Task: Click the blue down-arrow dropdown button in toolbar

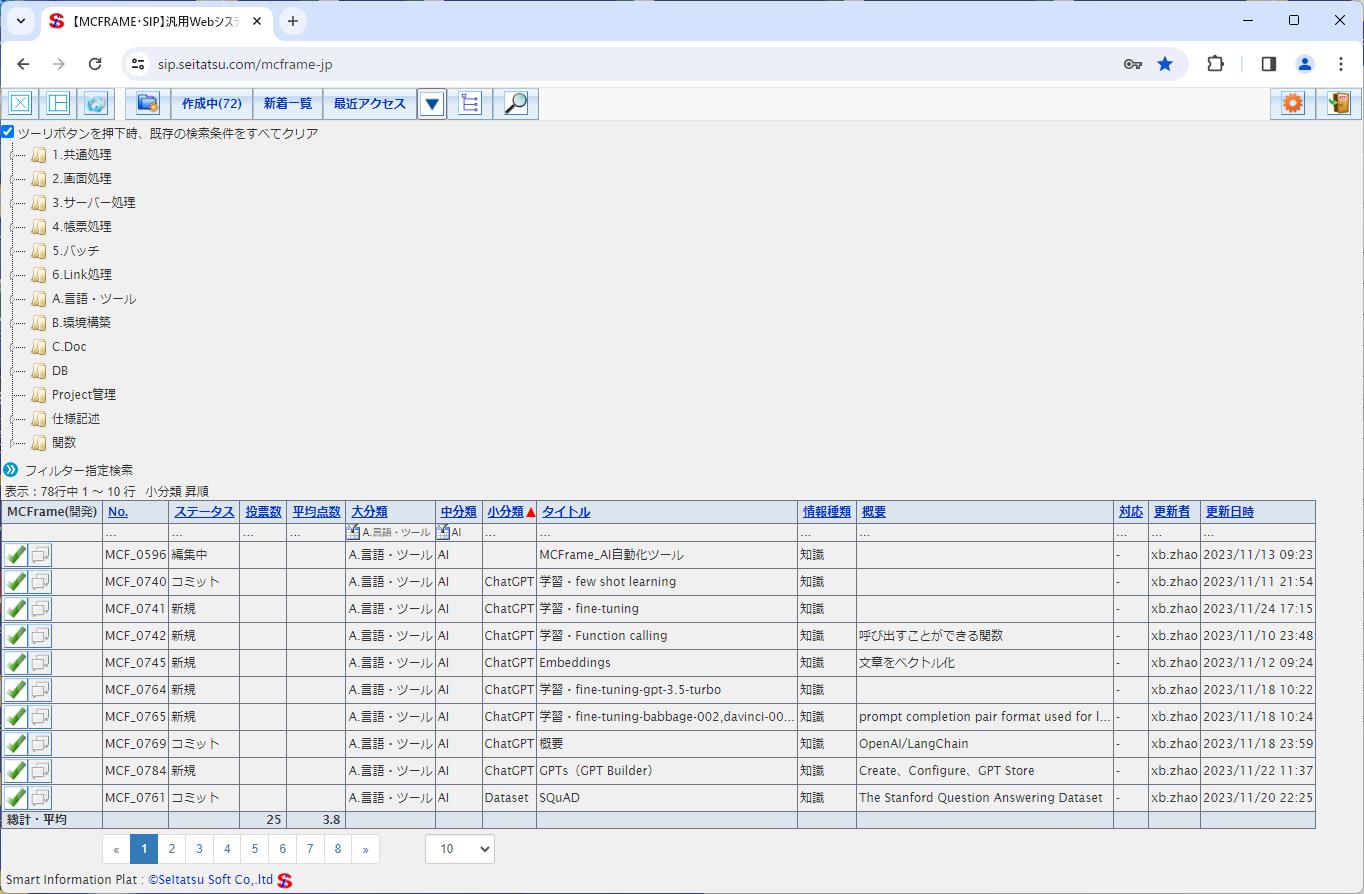Action: 432,103
